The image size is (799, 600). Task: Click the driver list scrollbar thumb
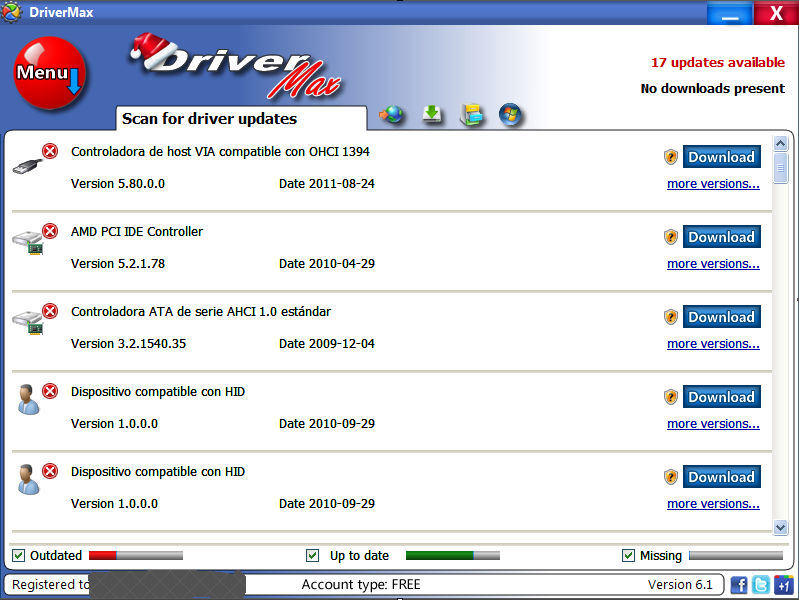point(780,168)
